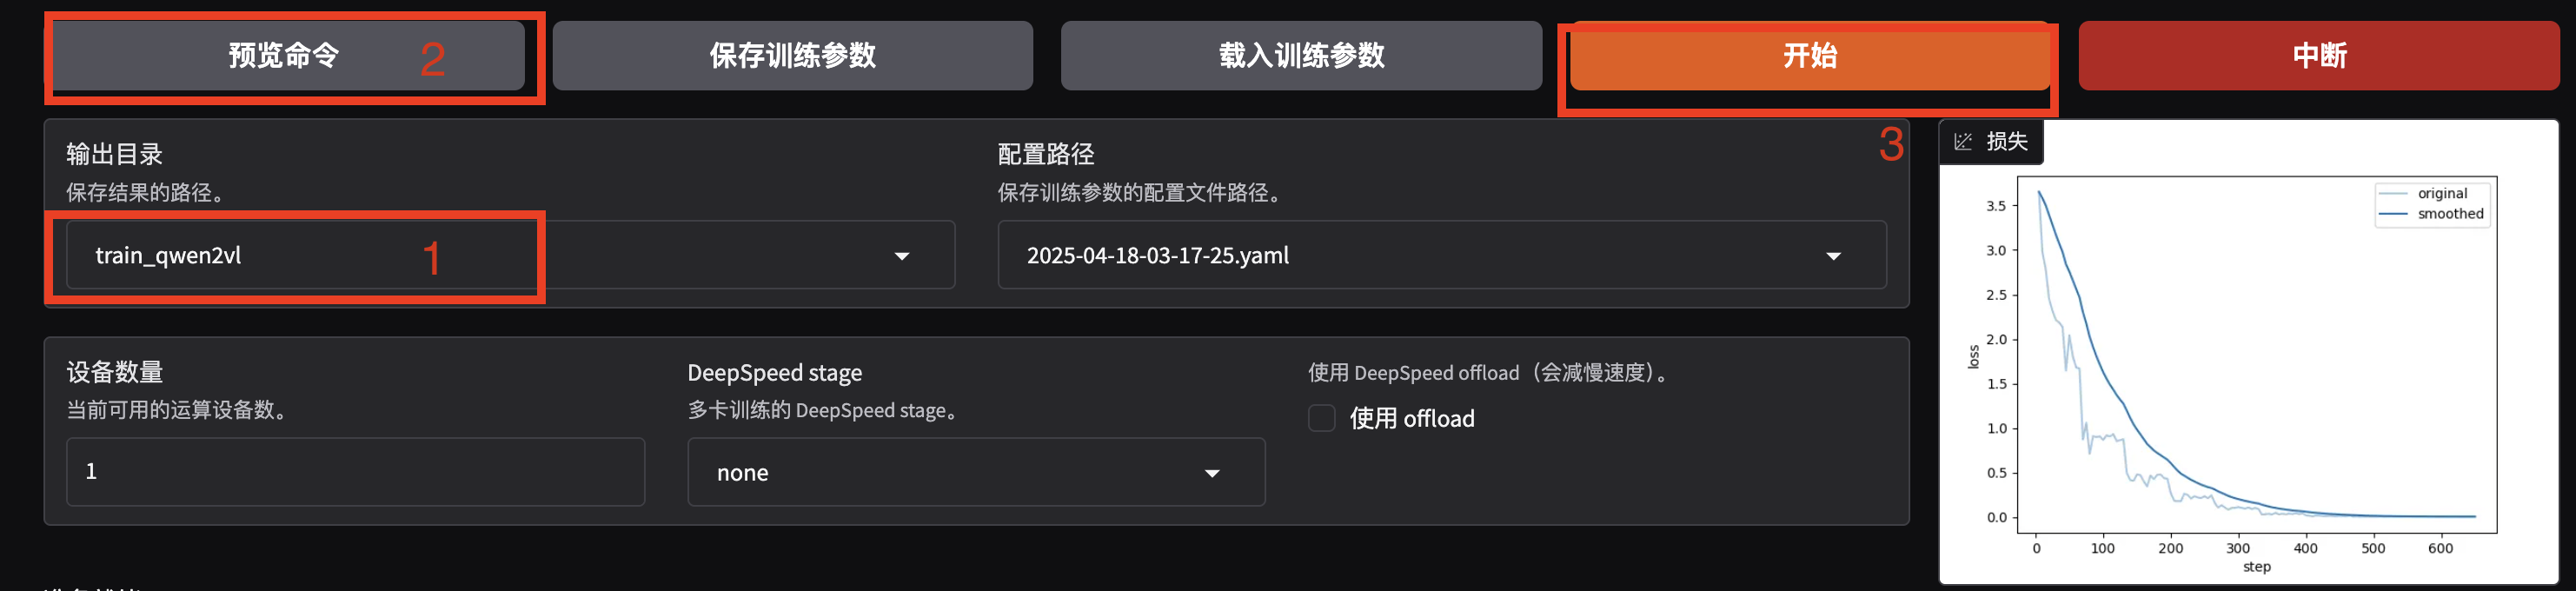Click the loss axis label on chart
Screen dimensions: 2576x591
[1973, 357]
